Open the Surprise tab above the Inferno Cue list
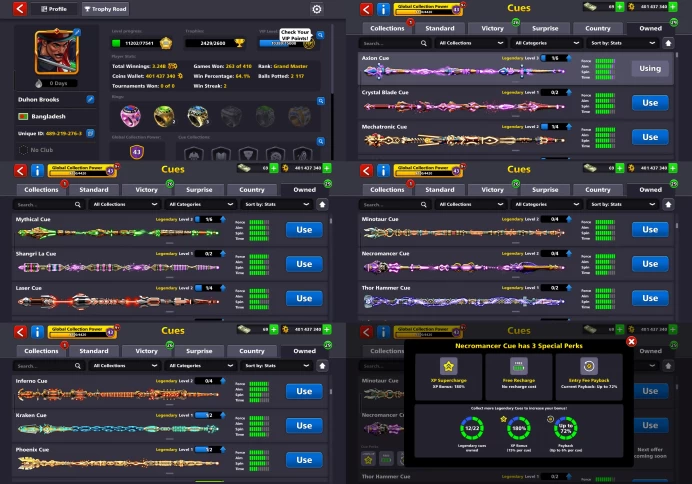The height and width of the screenshot is (484, 692). click(x=199, y=351)
